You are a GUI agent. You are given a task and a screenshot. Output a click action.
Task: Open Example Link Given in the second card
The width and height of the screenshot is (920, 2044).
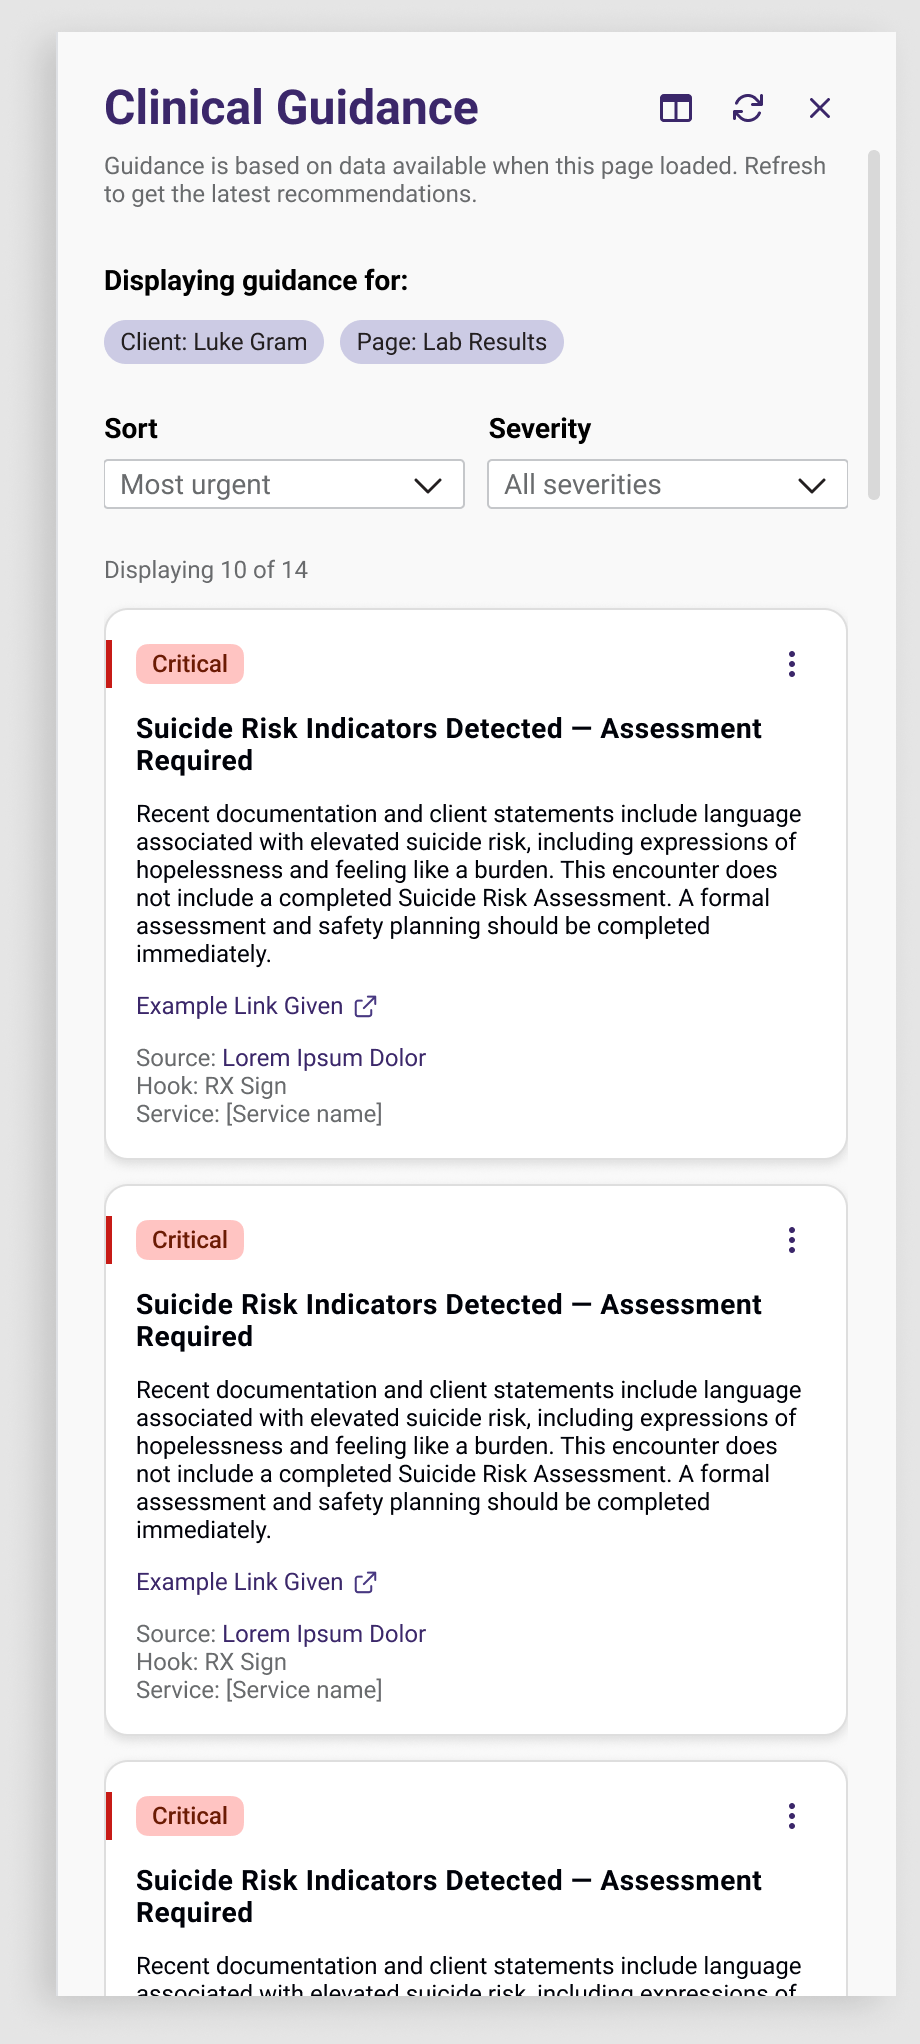[240, 1582]
